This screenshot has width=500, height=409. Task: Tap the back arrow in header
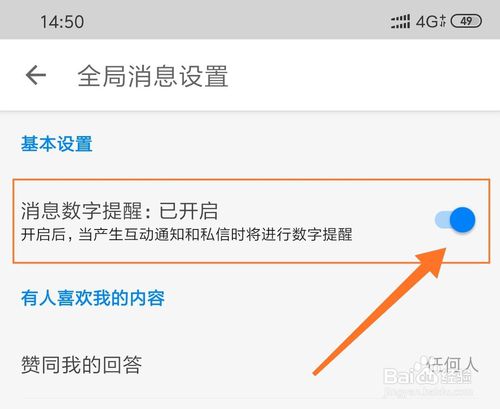36,75
